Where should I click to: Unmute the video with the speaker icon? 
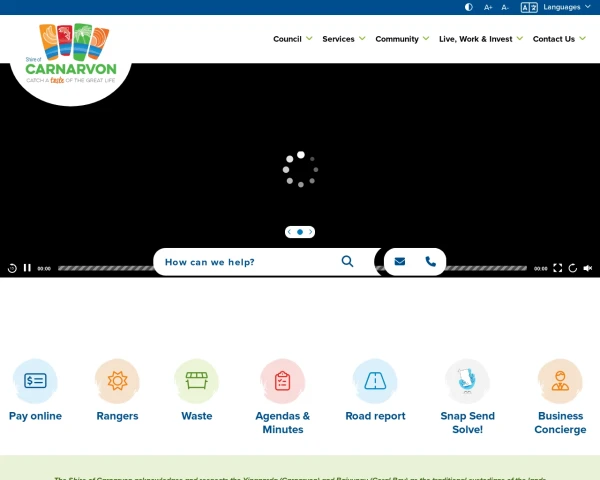[588, 268]
